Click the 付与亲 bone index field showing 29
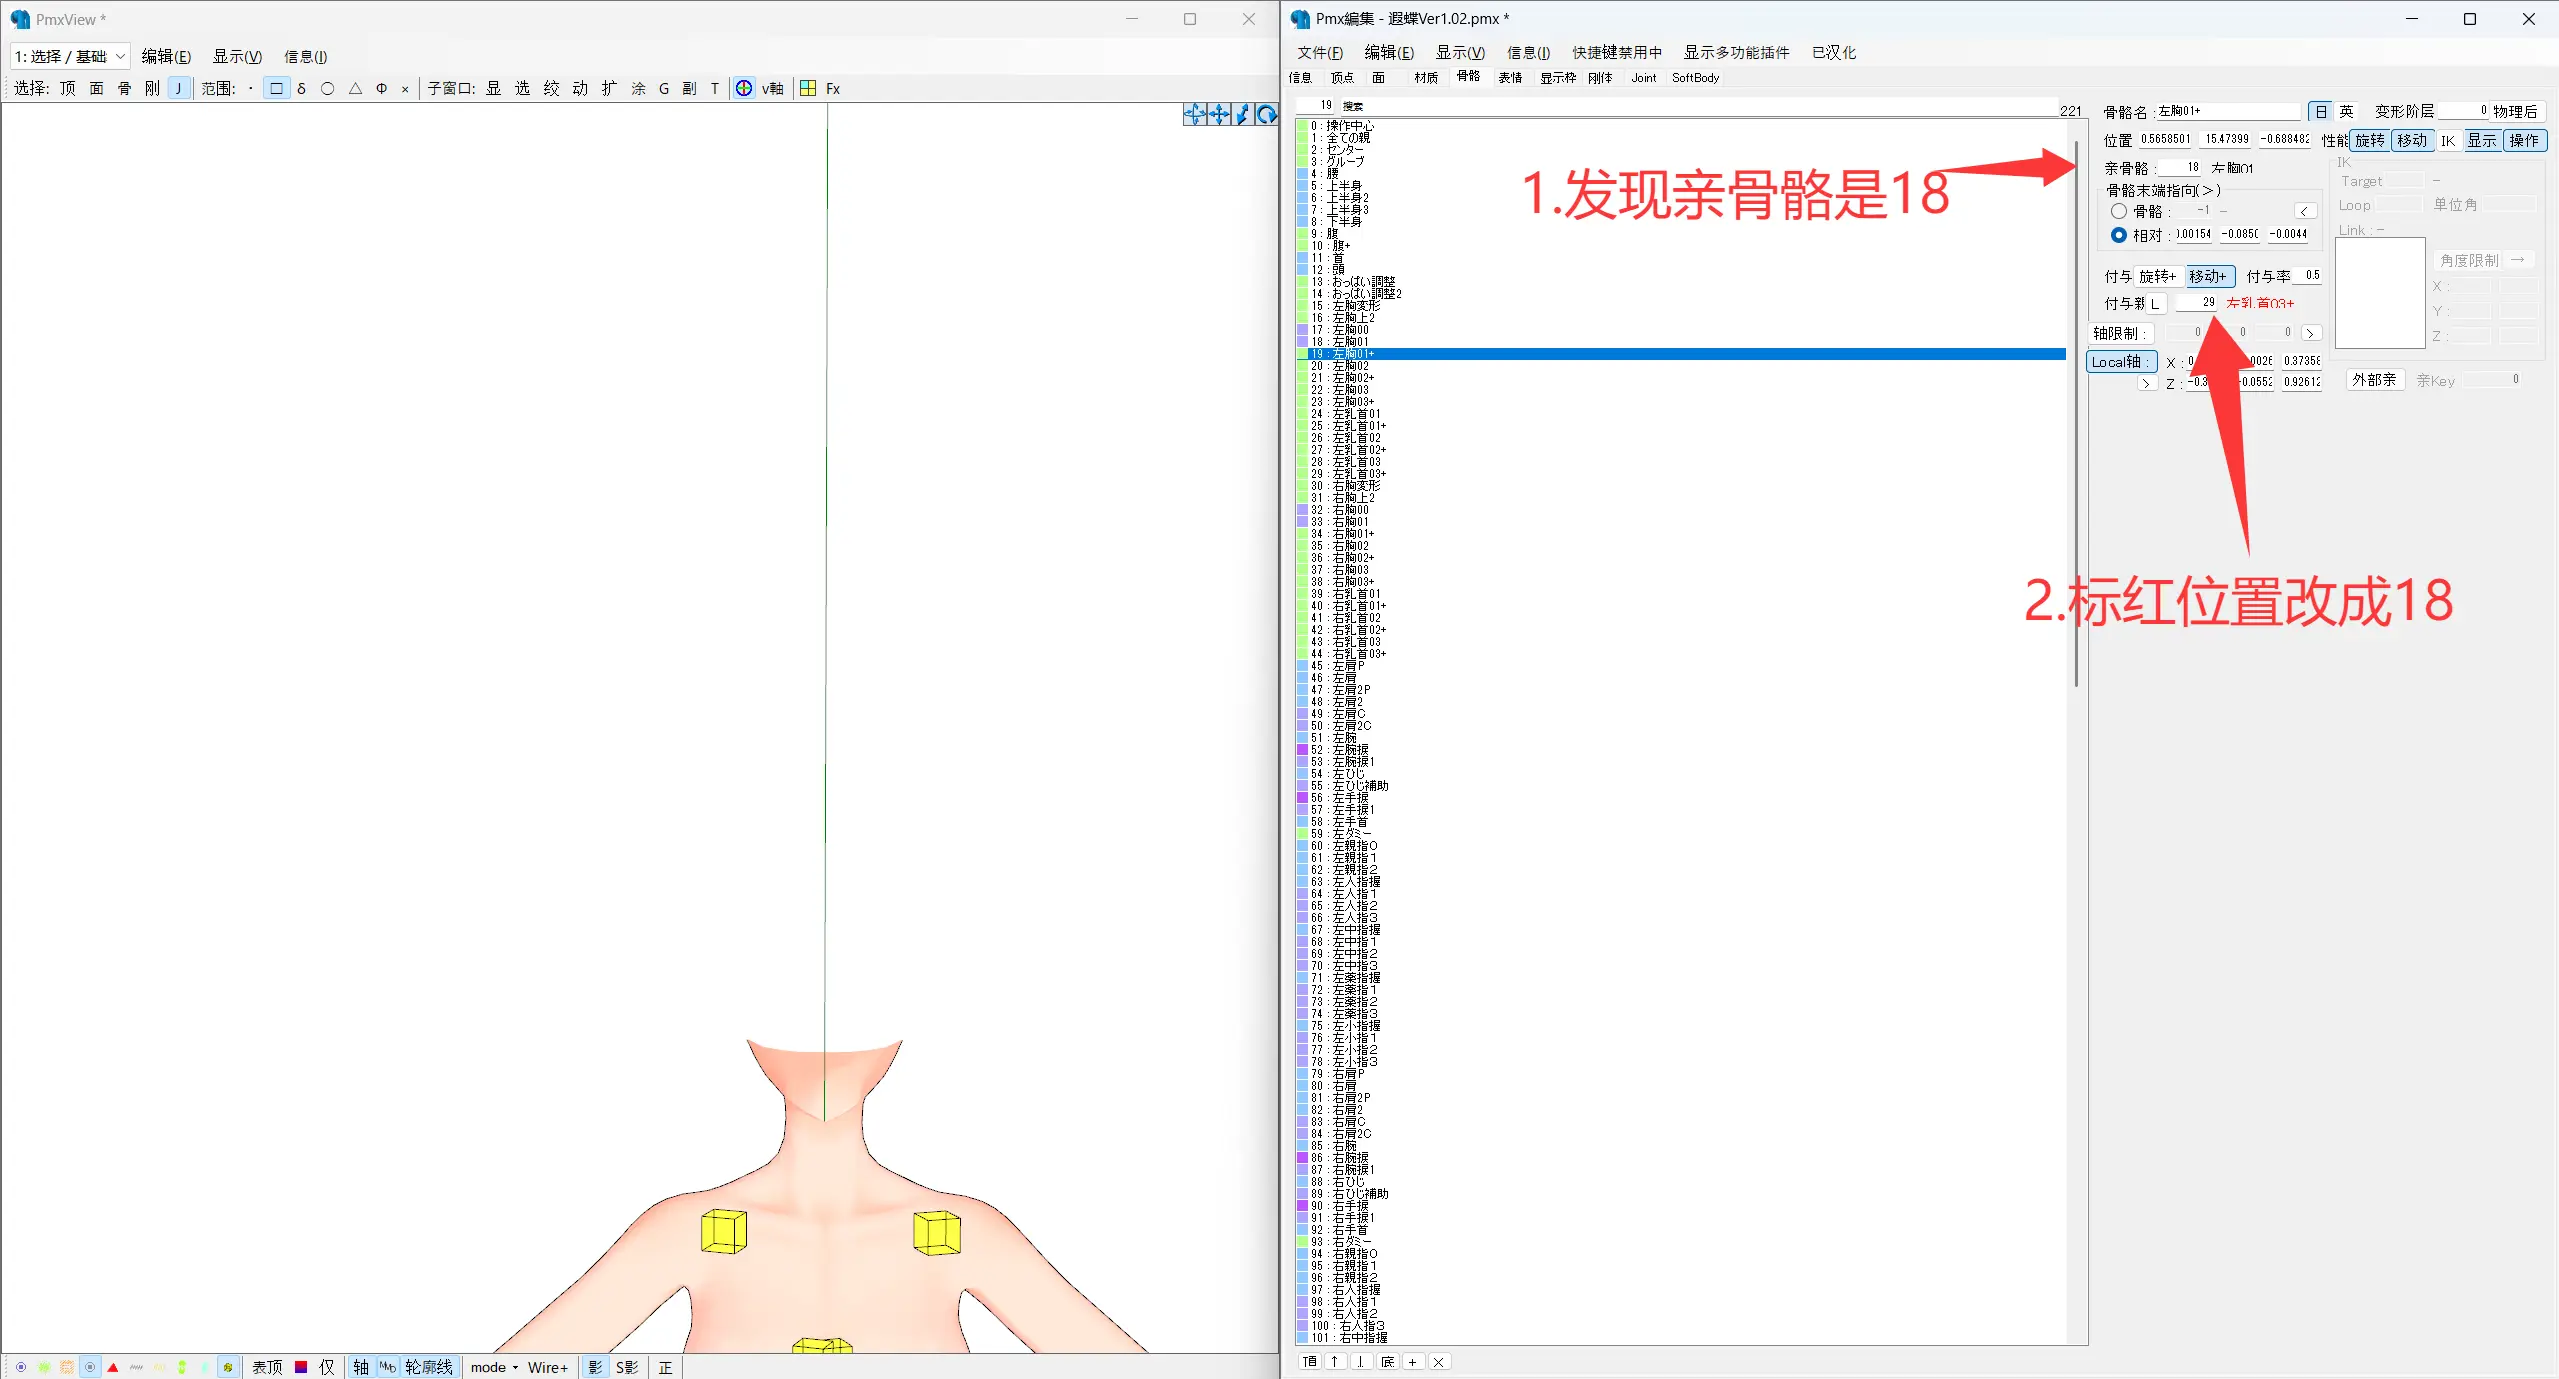Image resolution: width=2559 pixels, height=1379 pixels. pyautogui.click(x=2198, y=302)
